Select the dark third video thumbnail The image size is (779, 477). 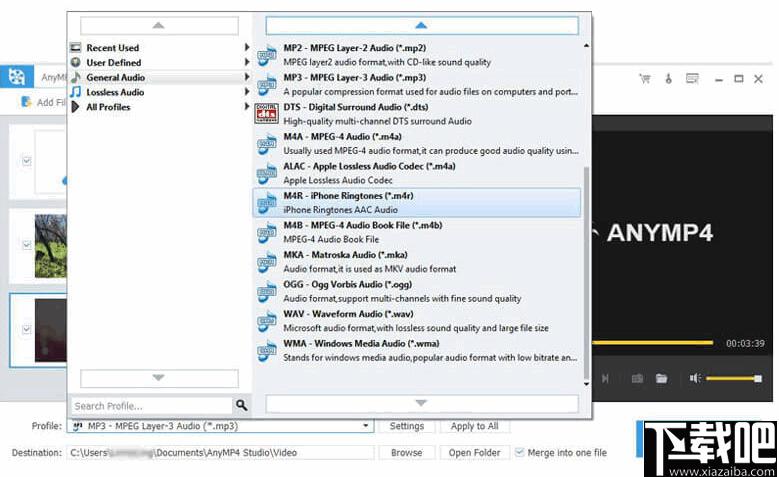point(51,330)
